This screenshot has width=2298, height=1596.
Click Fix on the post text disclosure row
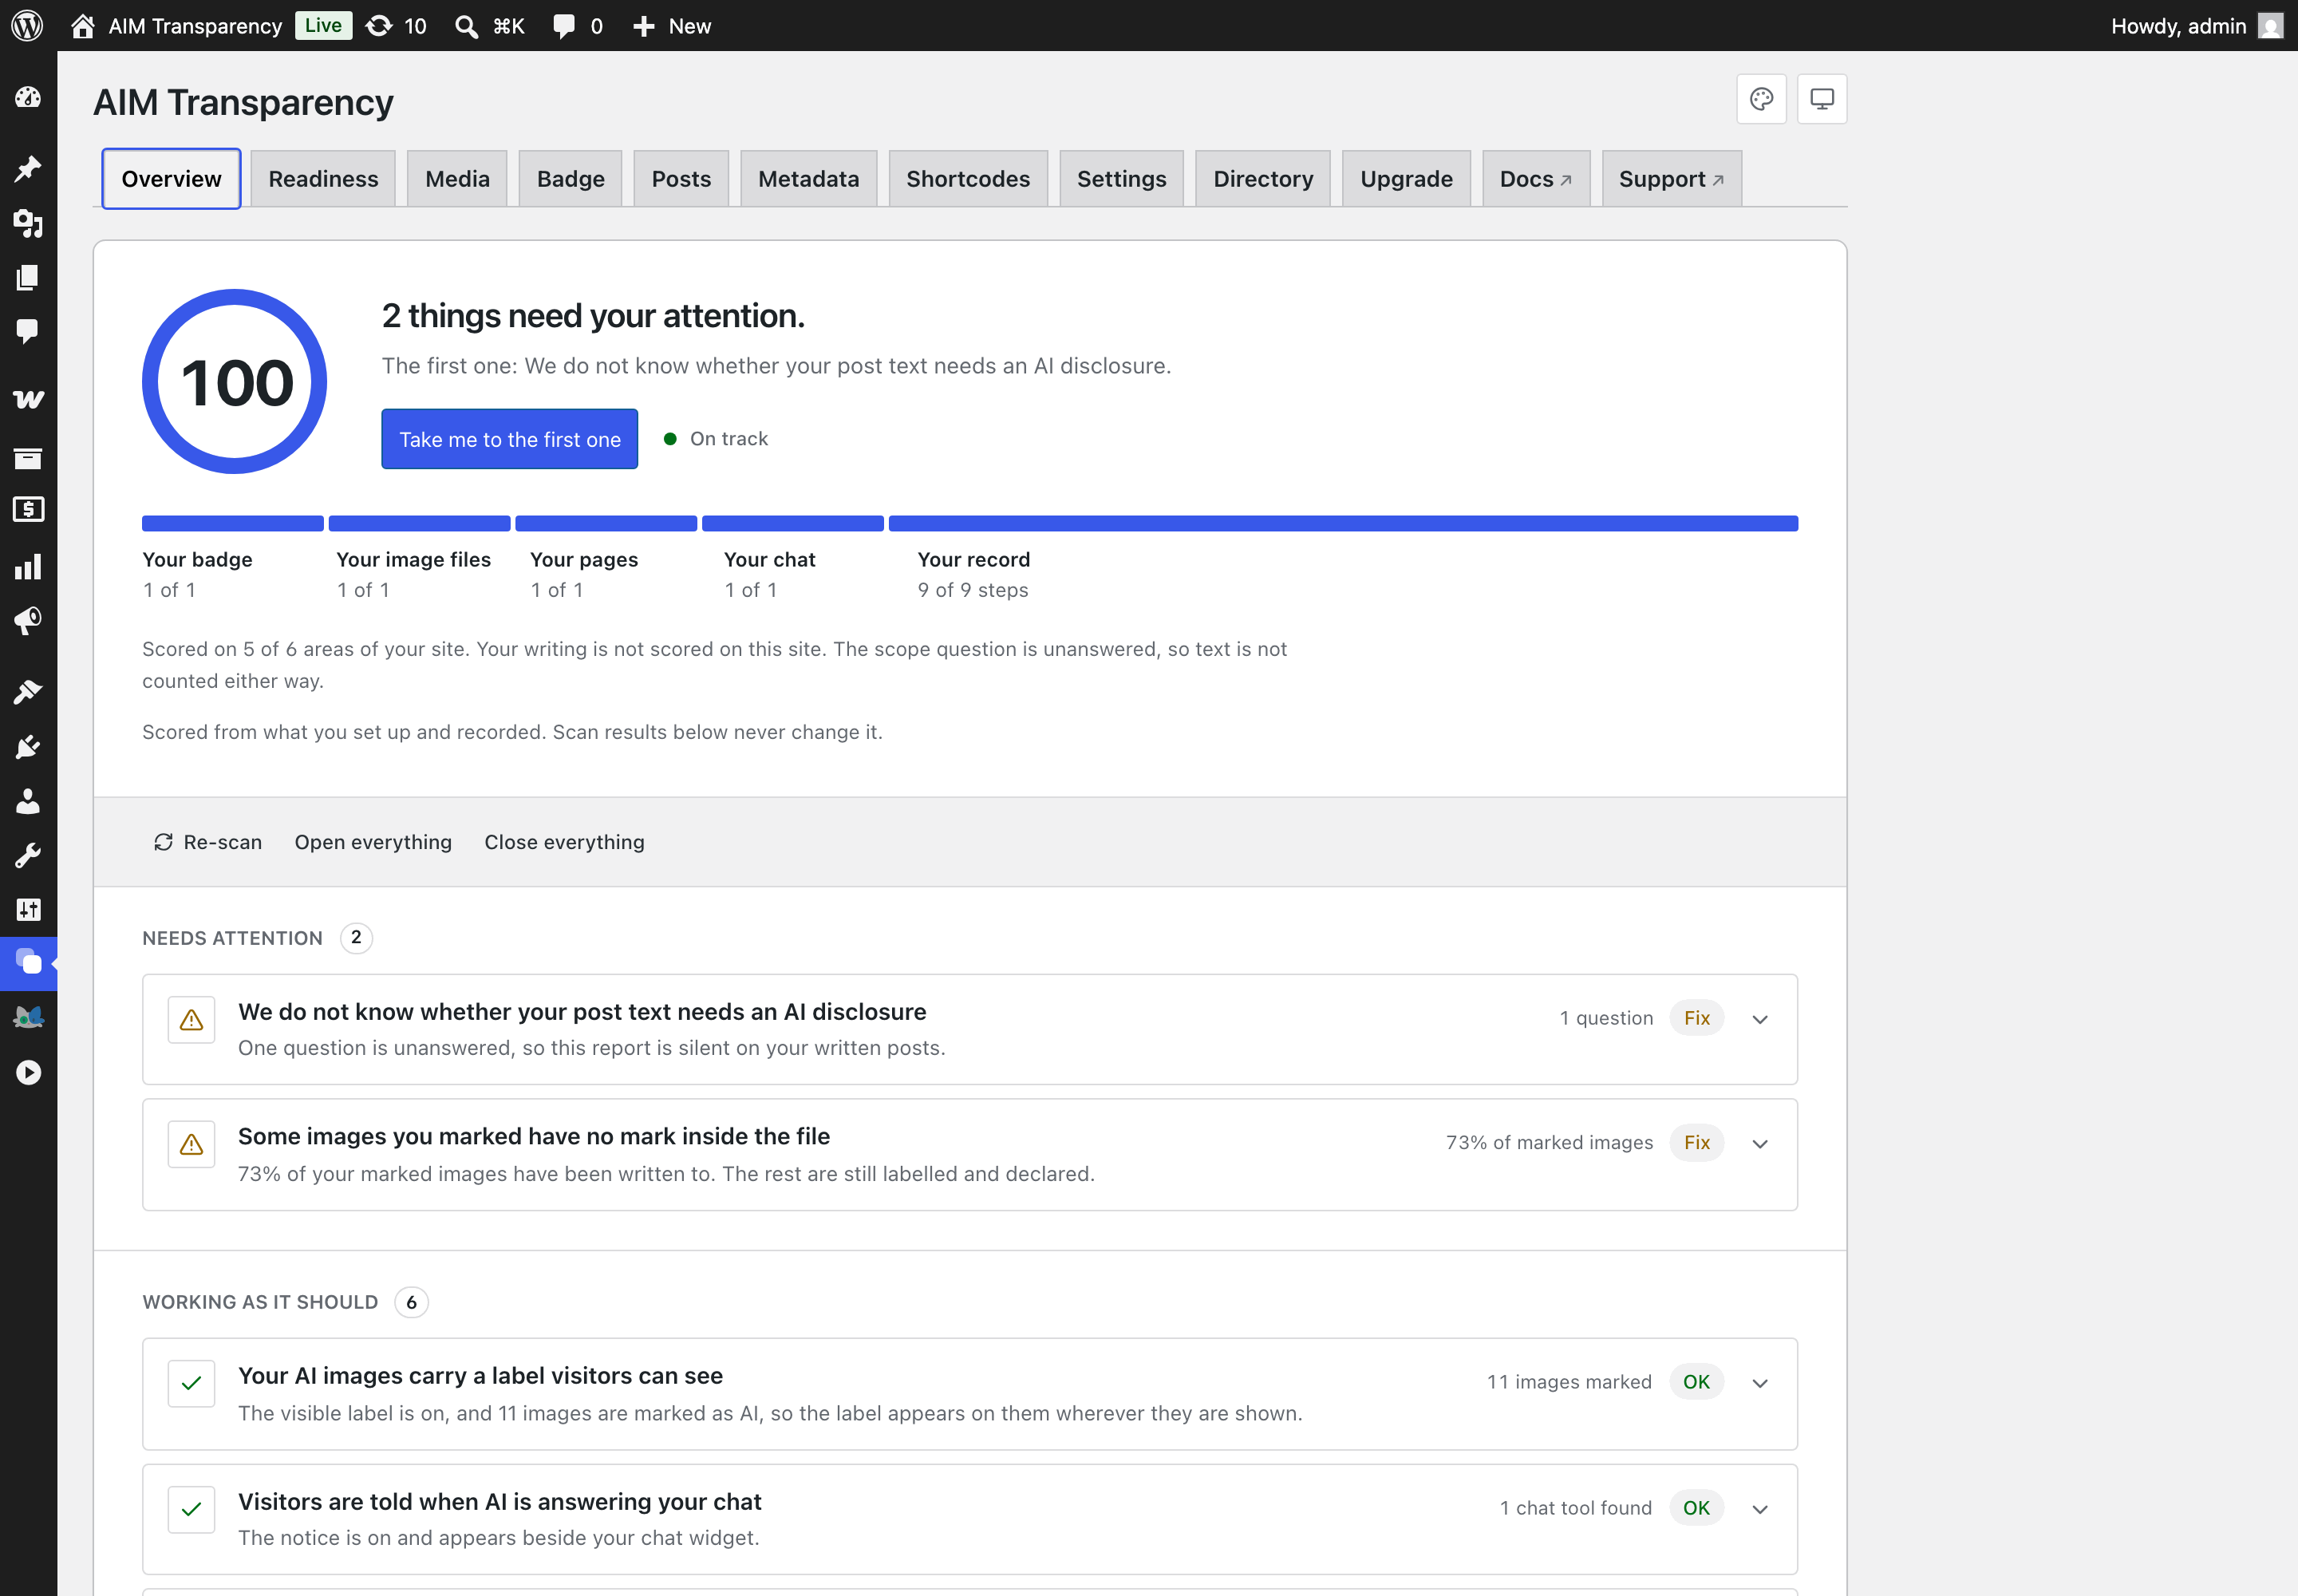(1696, 1018)
